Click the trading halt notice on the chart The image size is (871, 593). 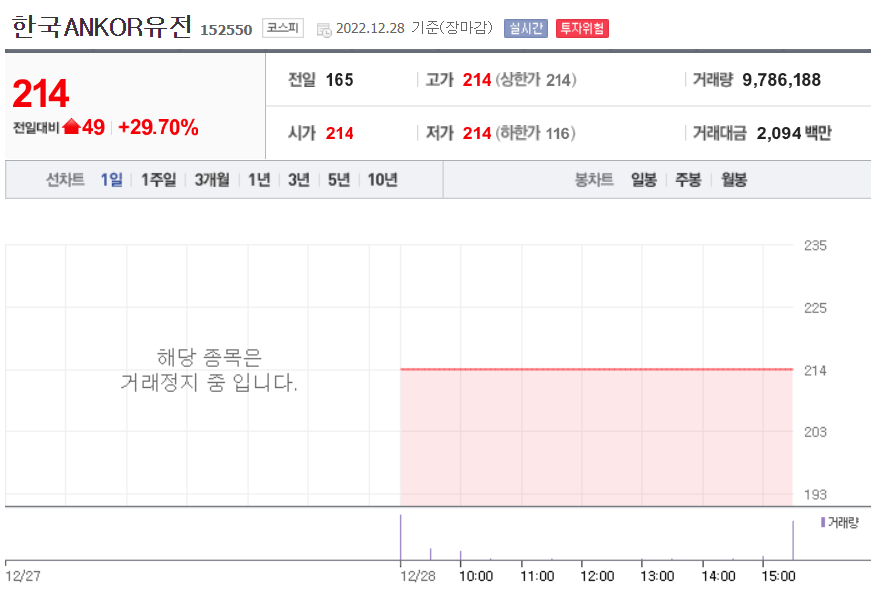click(x=223, y=370)
